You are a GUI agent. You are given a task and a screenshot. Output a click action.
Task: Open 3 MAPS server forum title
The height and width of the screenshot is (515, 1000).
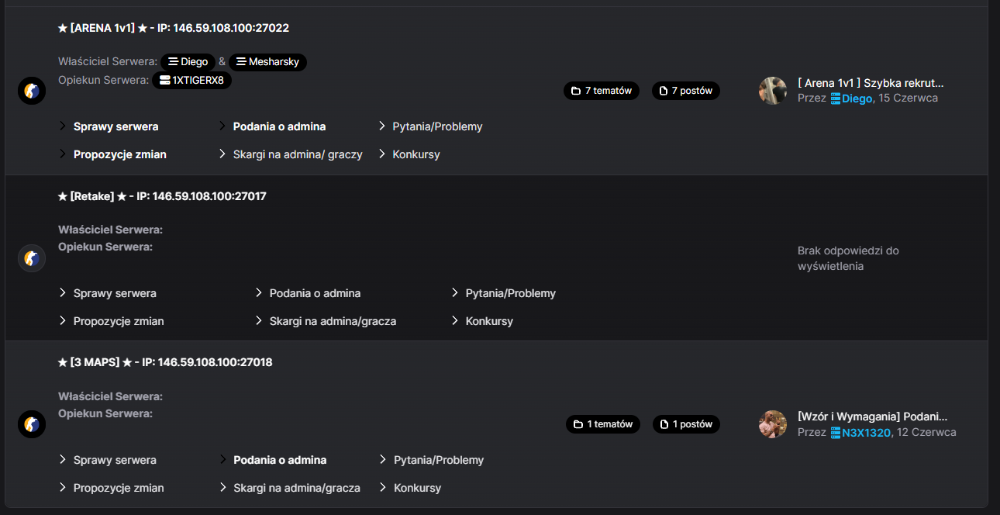[x=165, y=362]
